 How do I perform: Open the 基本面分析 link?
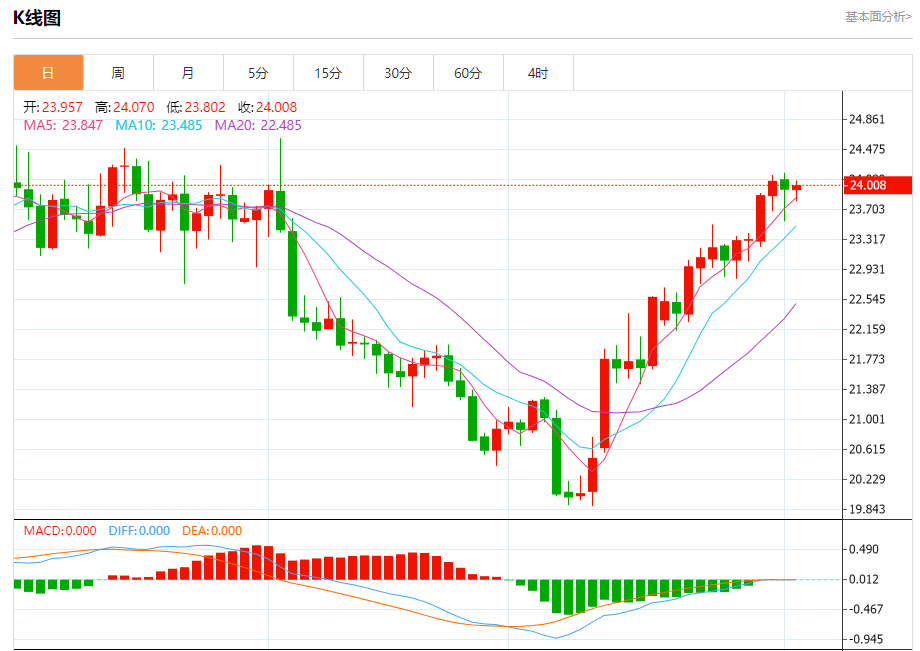[x=878, y=17]
